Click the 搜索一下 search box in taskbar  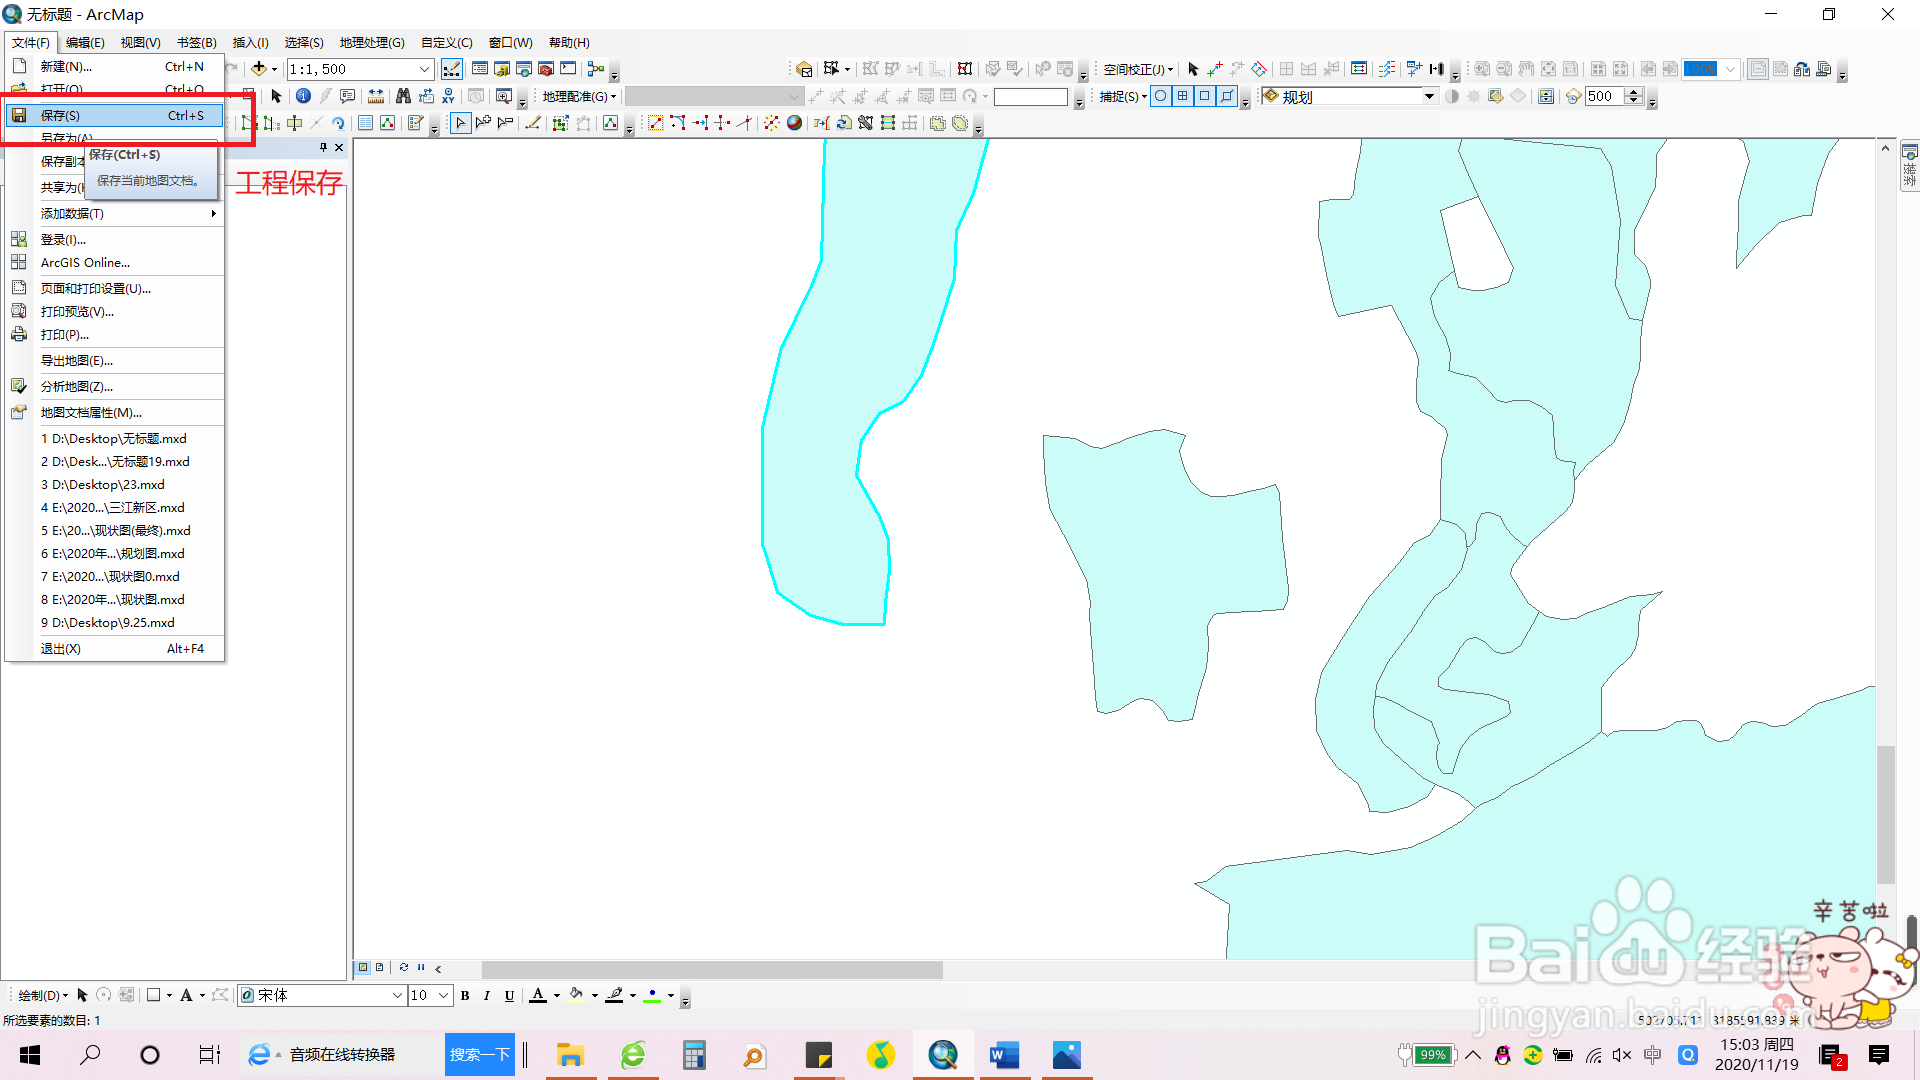[480, 1054]
